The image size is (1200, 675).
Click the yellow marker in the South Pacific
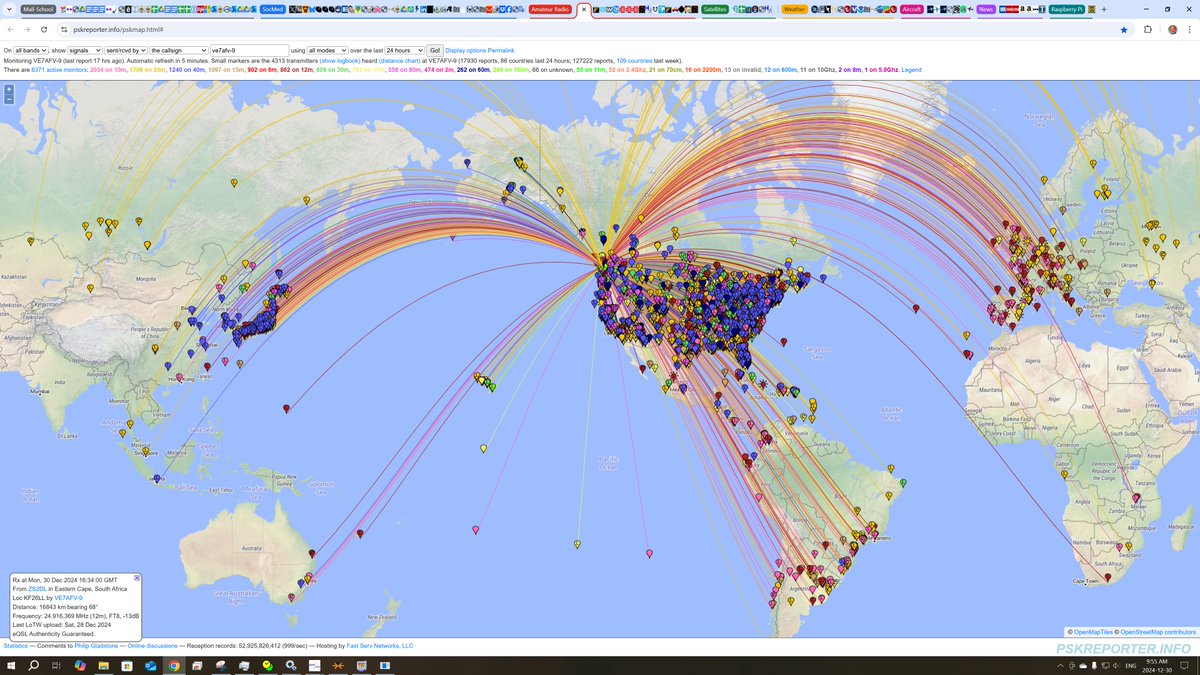(577, 544)
